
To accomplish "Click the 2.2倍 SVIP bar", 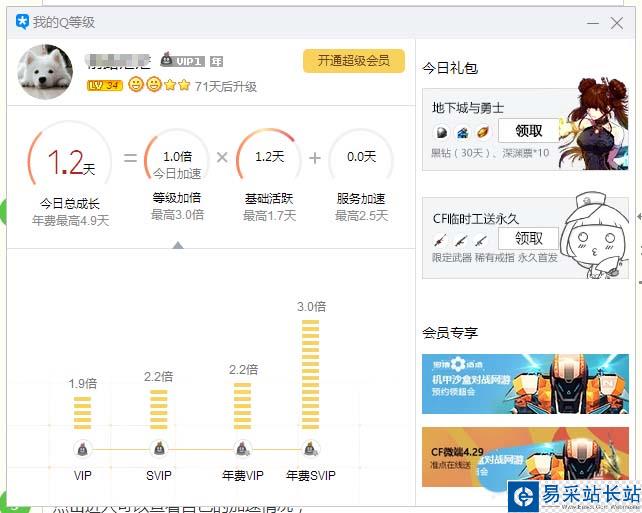I will click(158, 409).
